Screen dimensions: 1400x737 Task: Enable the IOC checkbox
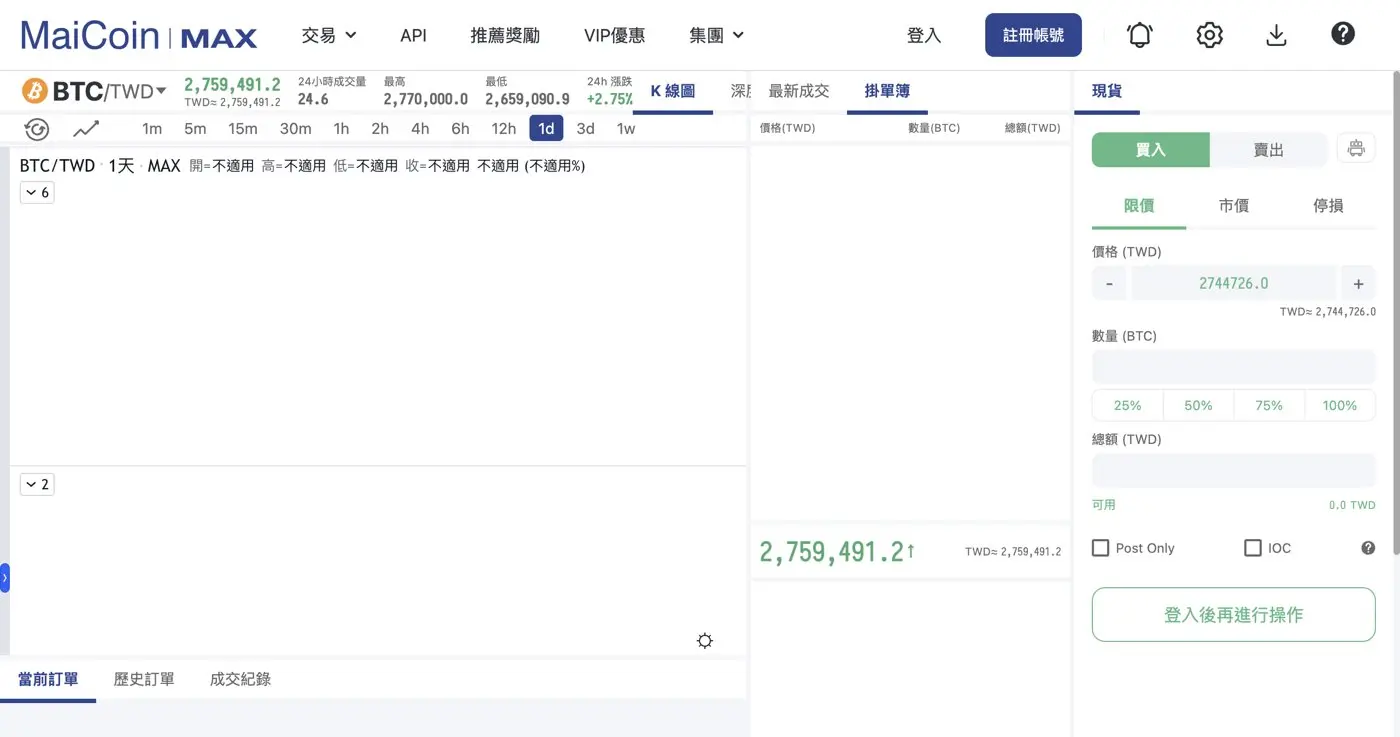[1252, 548]
